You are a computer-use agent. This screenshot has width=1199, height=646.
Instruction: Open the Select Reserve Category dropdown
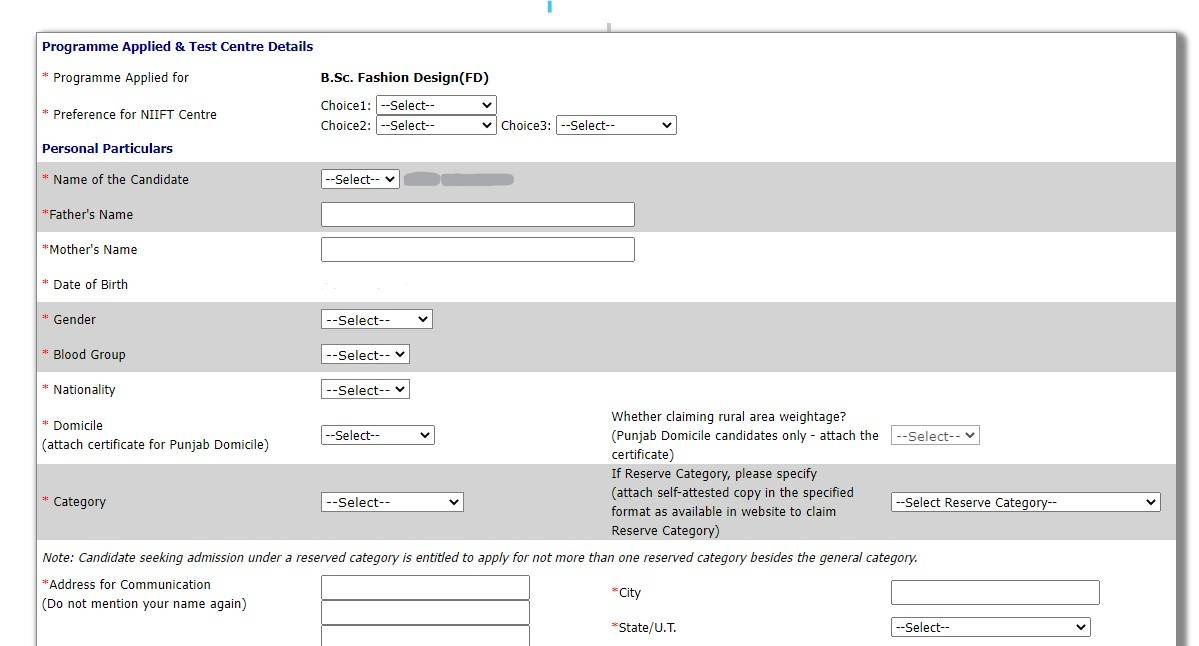coord(1024,501)
